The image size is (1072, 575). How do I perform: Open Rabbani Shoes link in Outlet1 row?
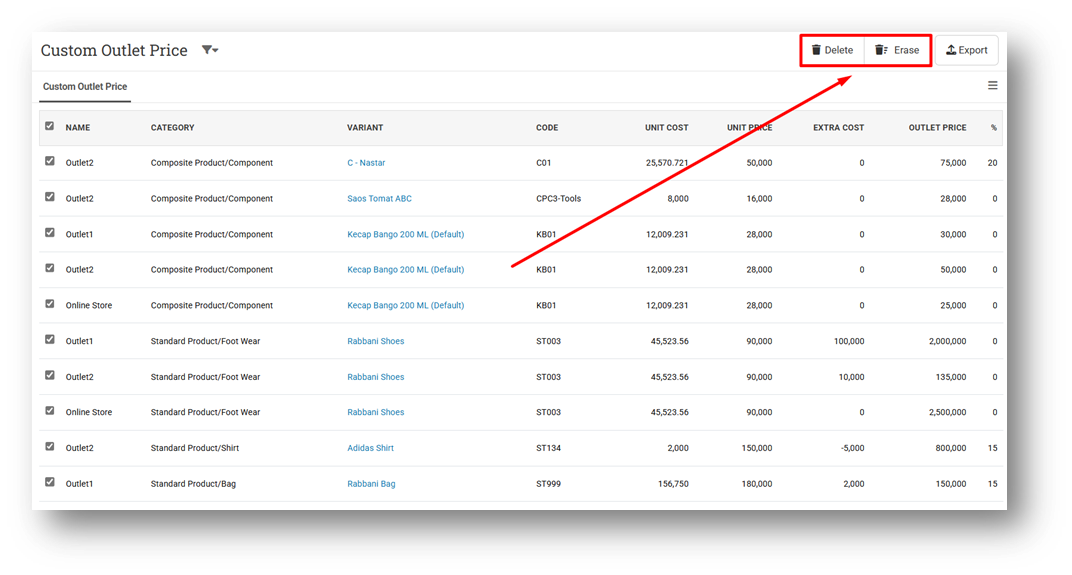pos(375,341)
